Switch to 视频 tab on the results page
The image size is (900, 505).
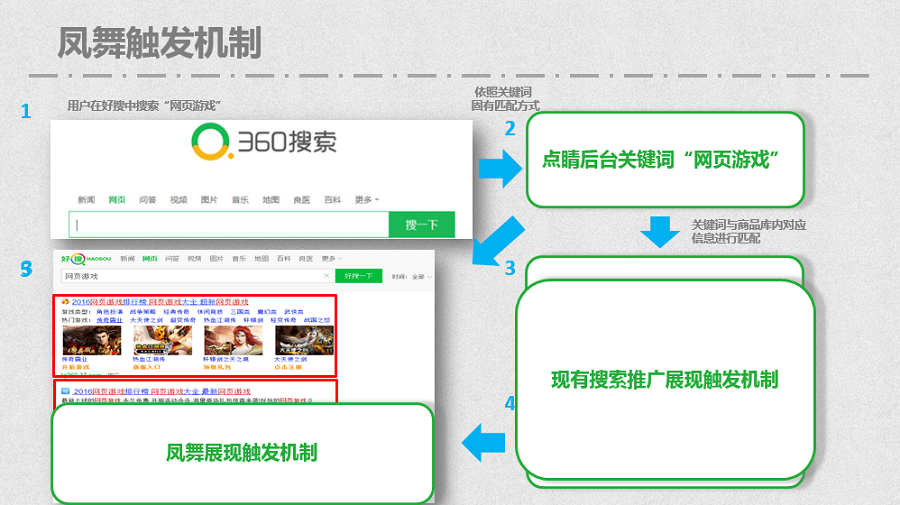click(195, 258)
